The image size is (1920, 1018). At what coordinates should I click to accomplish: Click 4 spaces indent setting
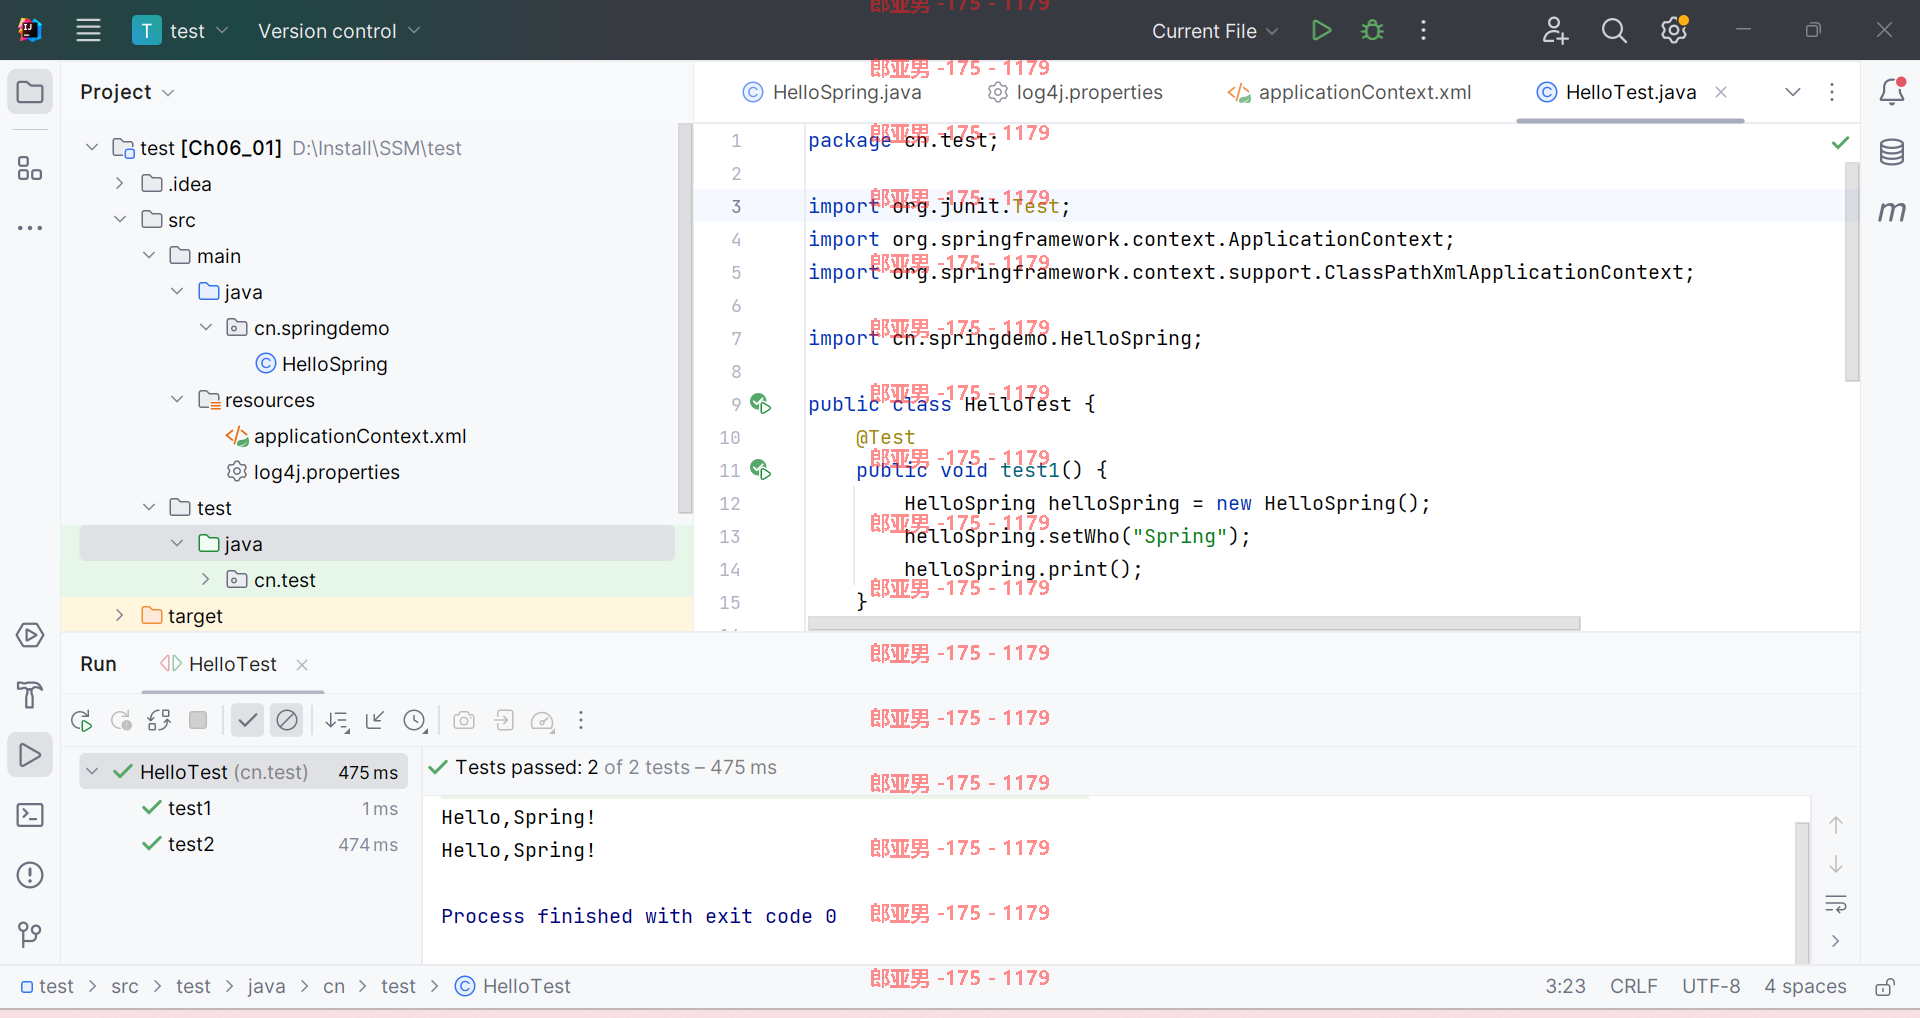pos(1805,987)
